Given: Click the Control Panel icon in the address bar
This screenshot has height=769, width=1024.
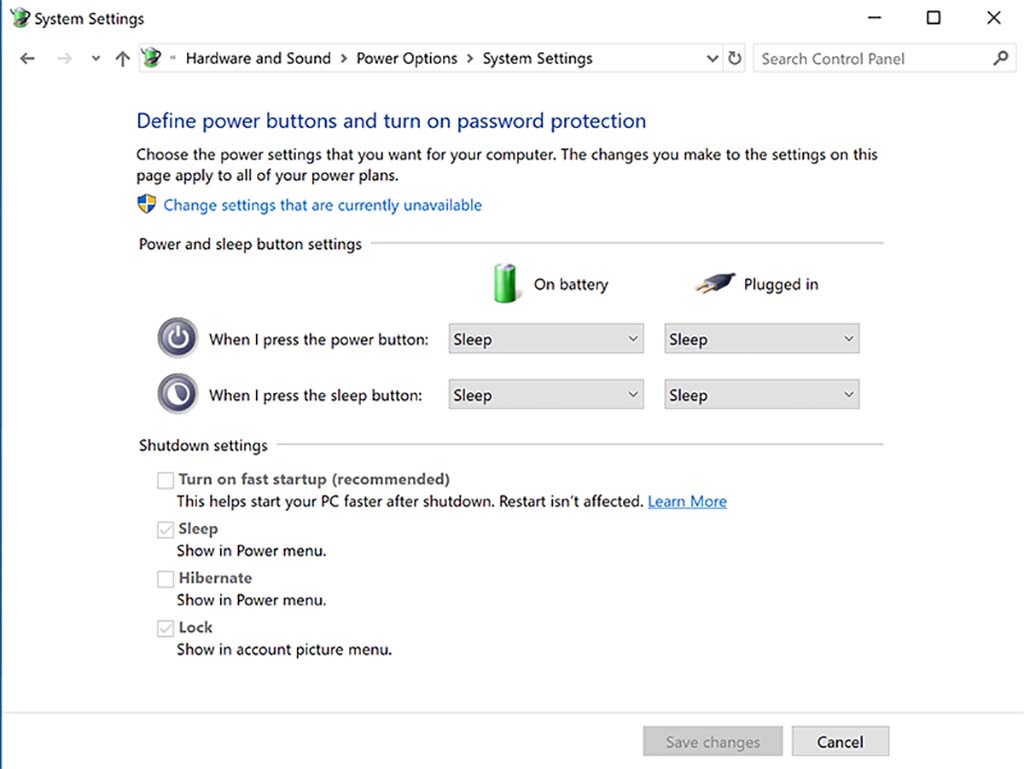Looking at the screenshot, I should 152,58.
